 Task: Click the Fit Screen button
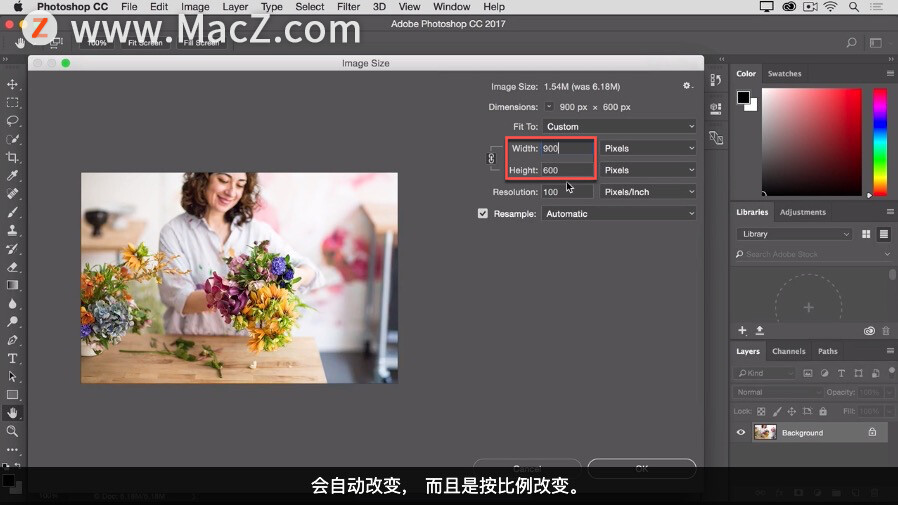pos(145,43)
